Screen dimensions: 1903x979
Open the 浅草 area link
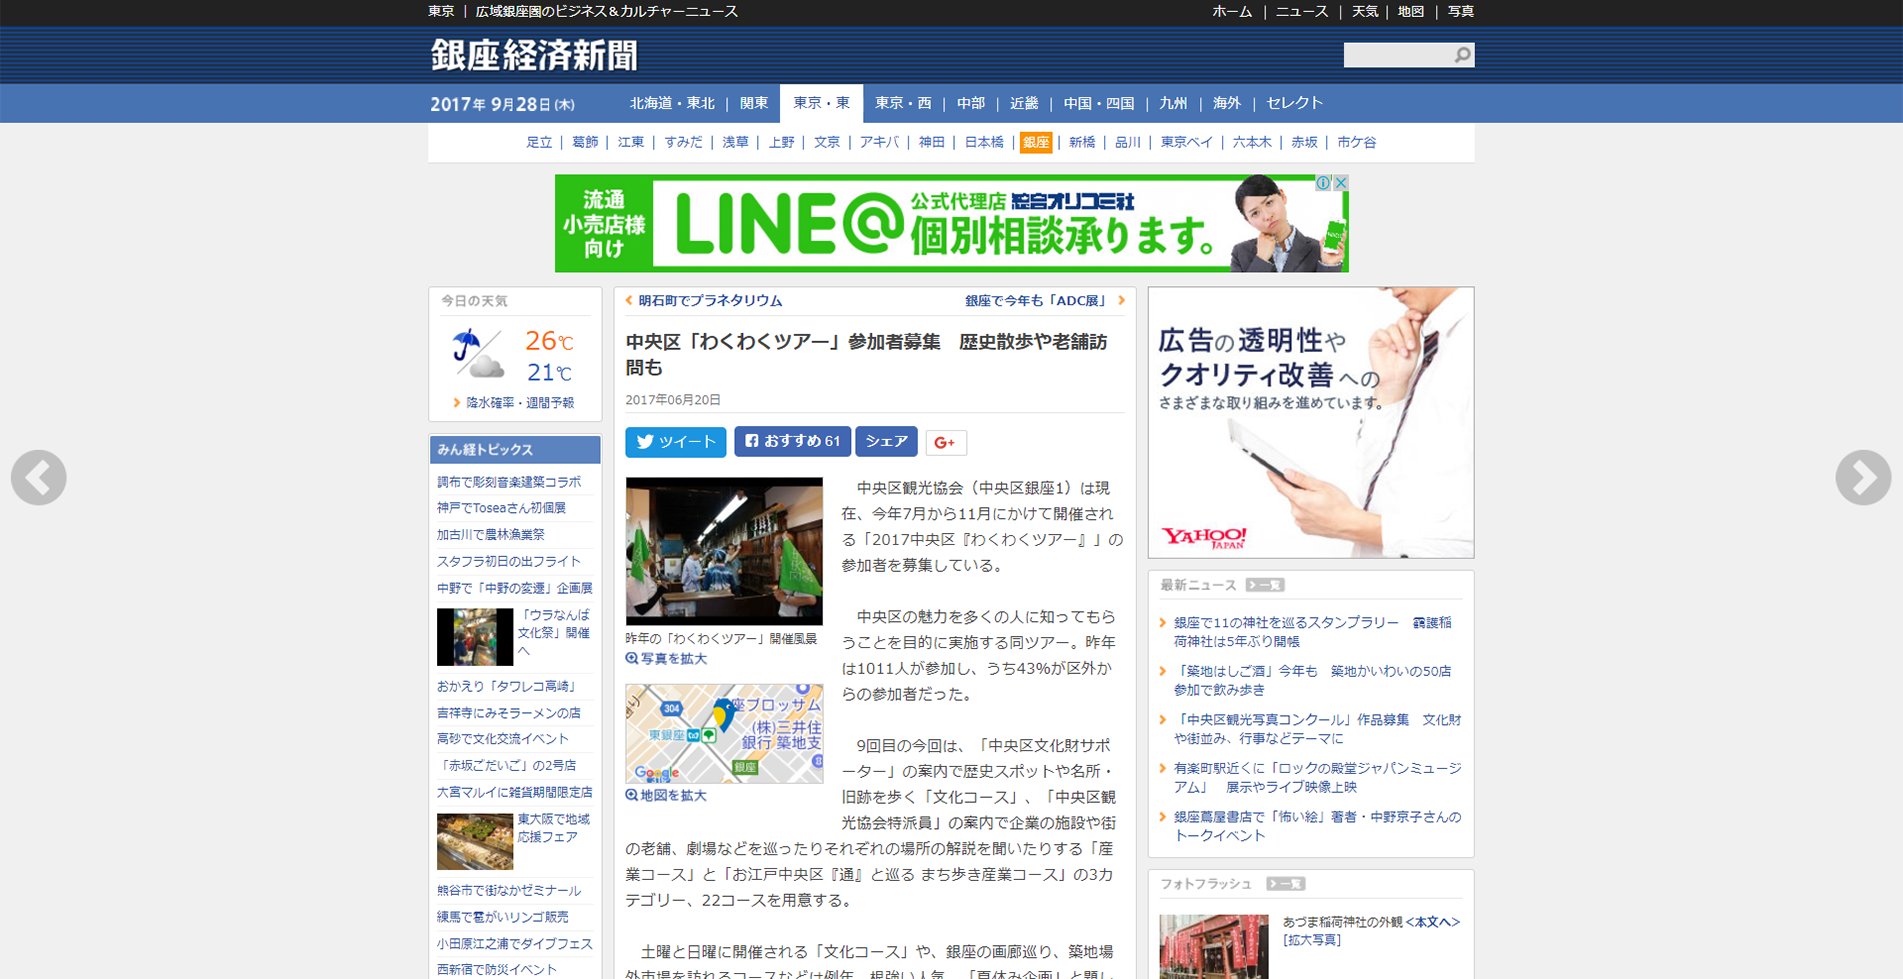(x=735, y=143)
